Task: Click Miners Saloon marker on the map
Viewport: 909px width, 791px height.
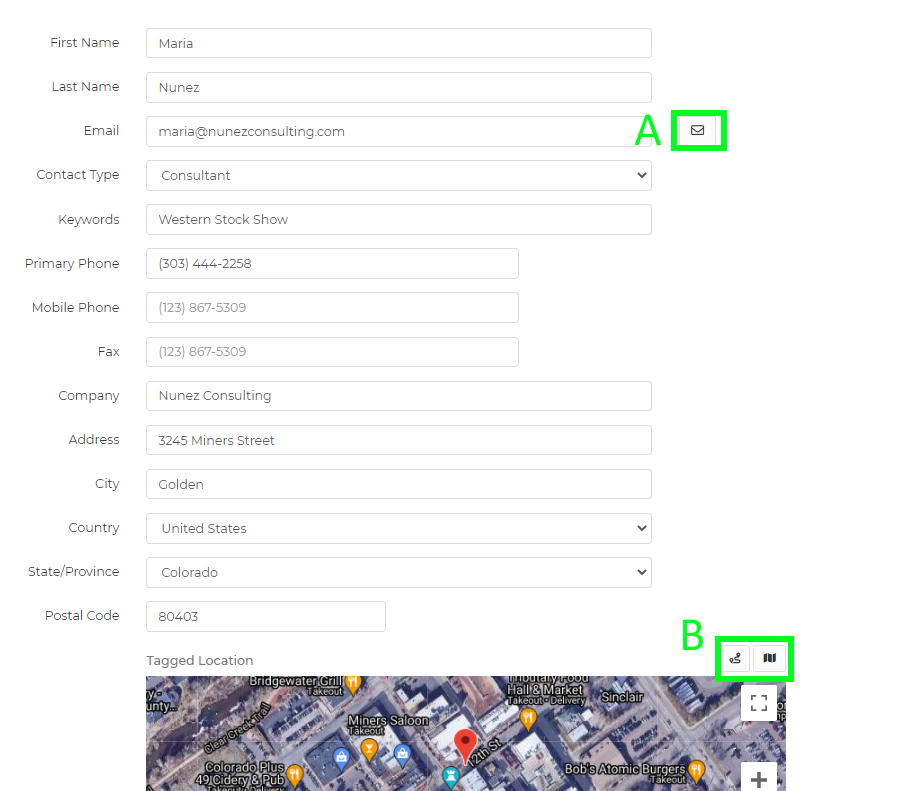Action: pyautogui.click(x=369, y=750)
